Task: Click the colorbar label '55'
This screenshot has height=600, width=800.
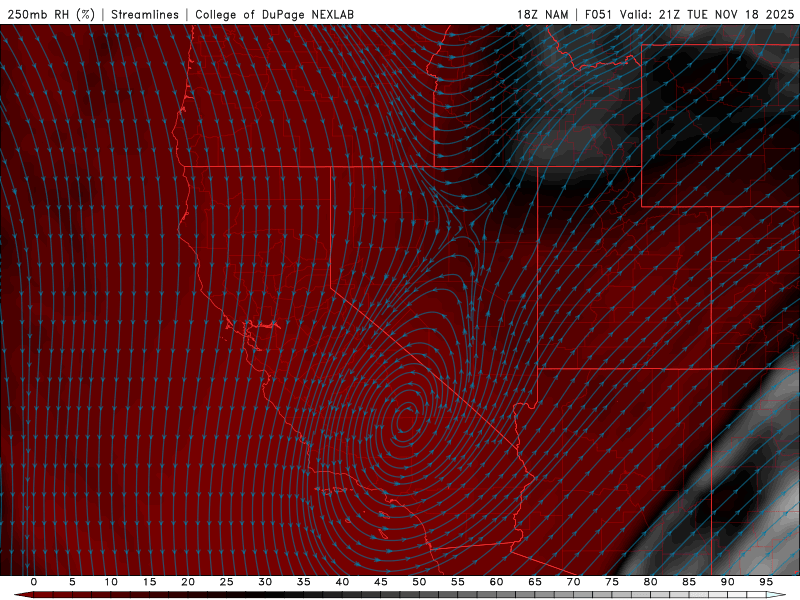Action: tap(458, 582)
